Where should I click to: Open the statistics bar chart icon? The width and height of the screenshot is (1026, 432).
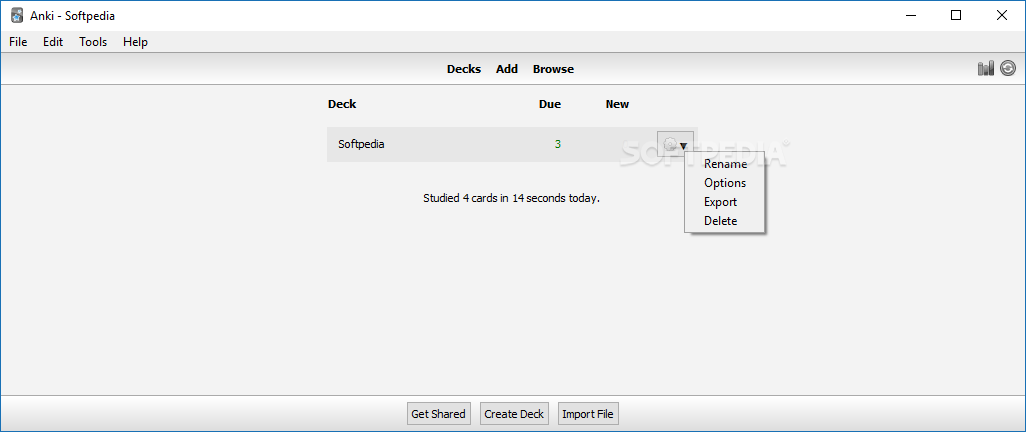tap(985, 68)
